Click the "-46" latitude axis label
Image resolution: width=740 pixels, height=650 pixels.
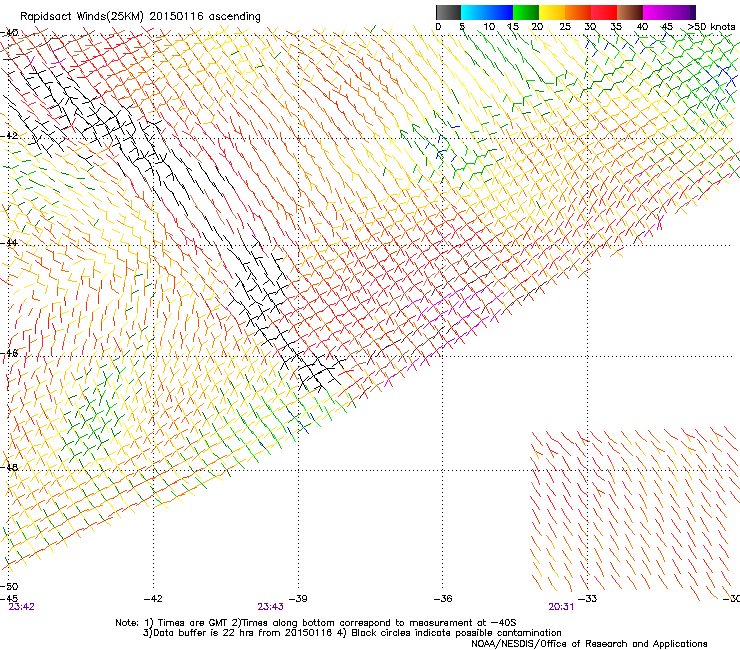coord(9,353)
